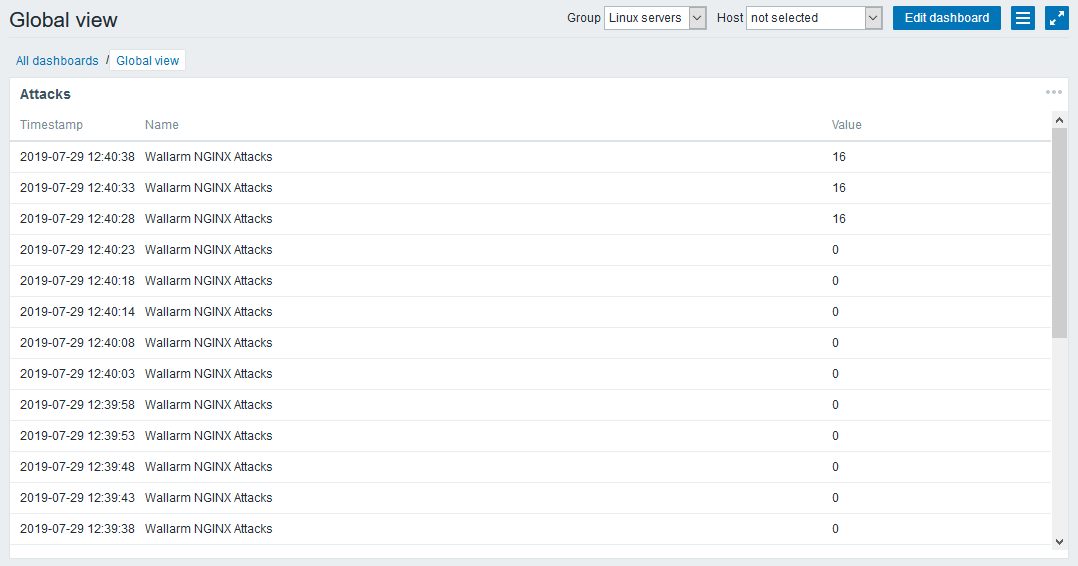
Task: Click the Timestamp column header
Action: coord(51,125)
